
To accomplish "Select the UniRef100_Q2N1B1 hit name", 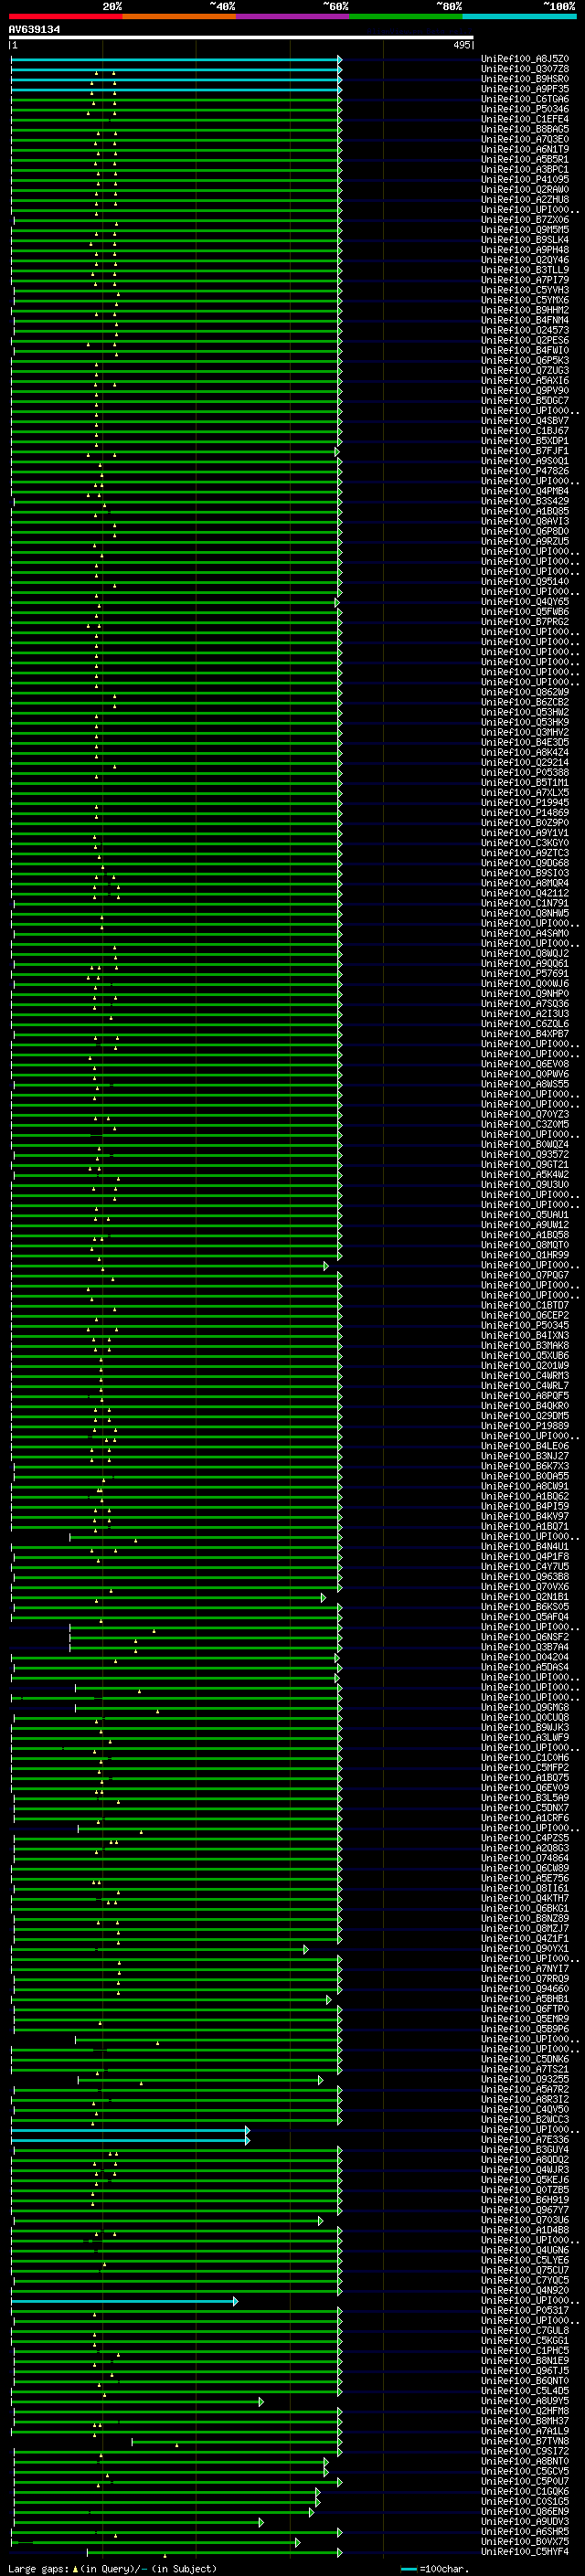I will click(x=525, y=1597).
